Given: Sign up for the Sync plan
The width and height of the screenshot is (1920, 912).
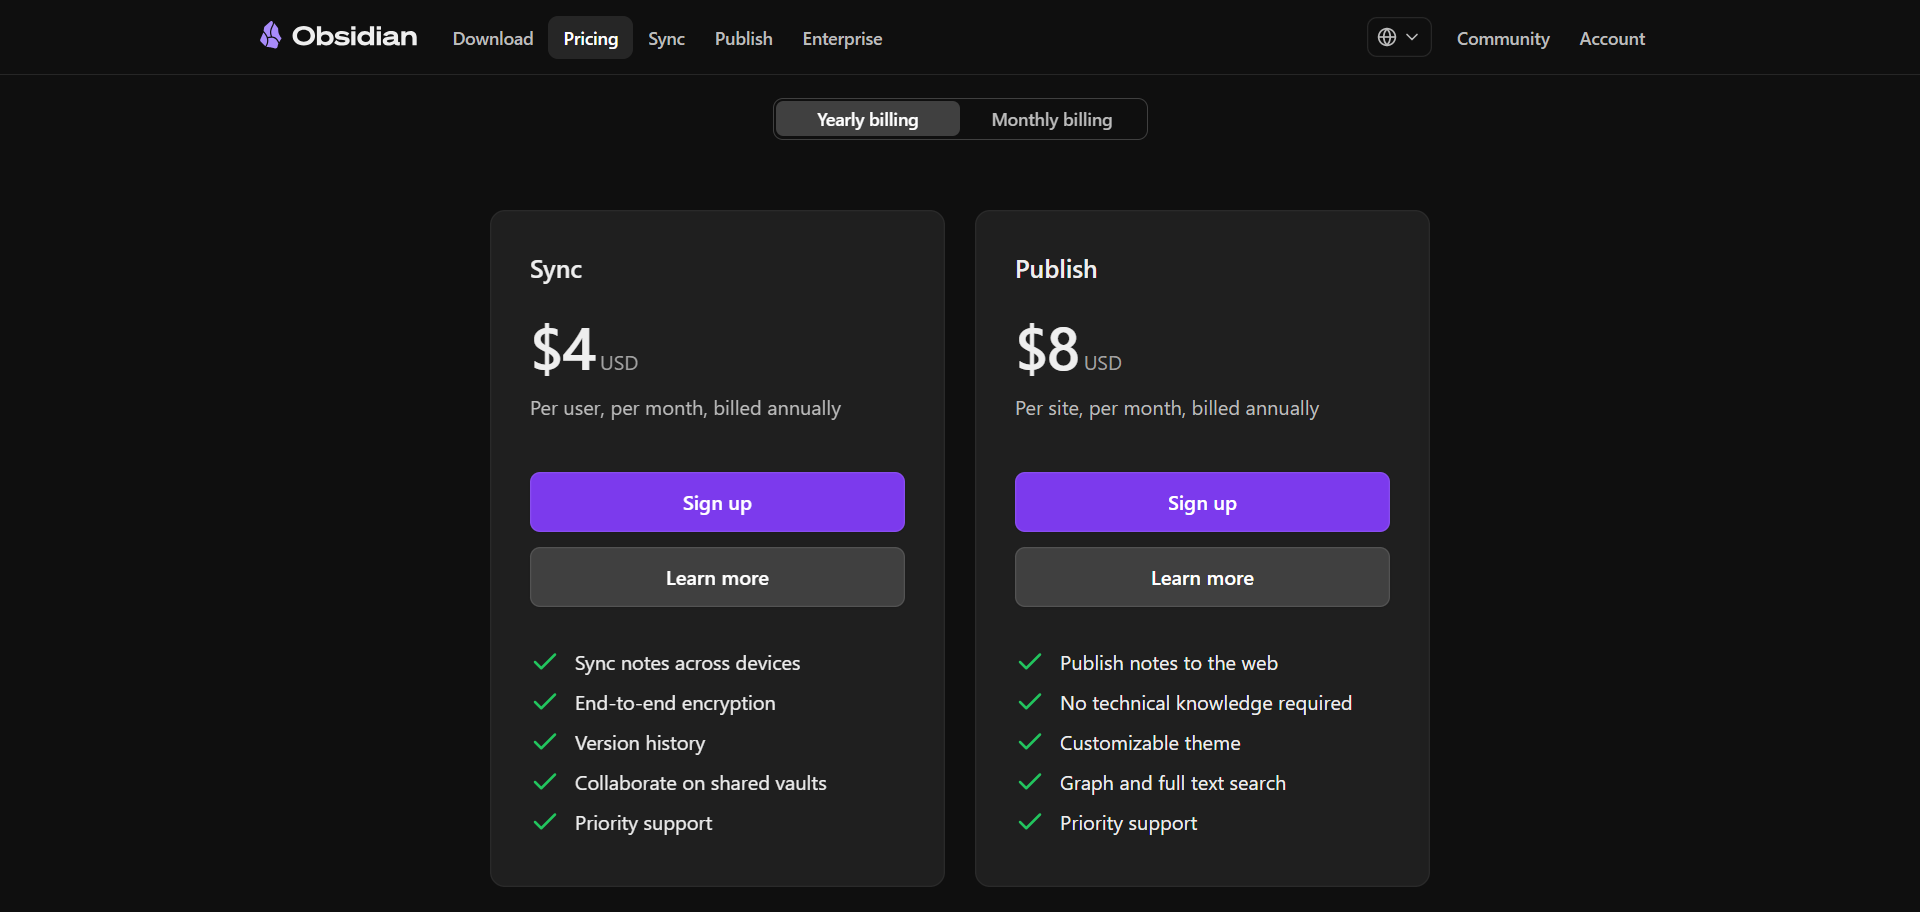Looking at the screenshot, I should [717, 502].
